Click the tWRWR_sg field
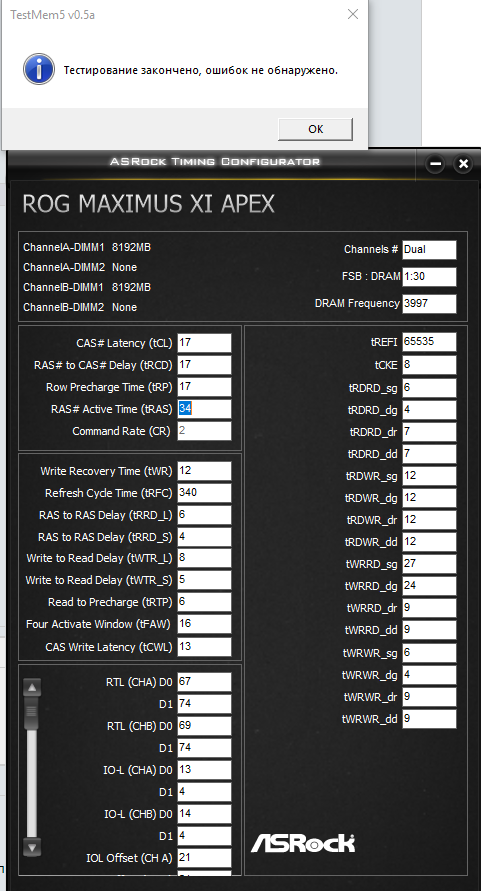Screen dimensions: 481x891 click(429, 653)
